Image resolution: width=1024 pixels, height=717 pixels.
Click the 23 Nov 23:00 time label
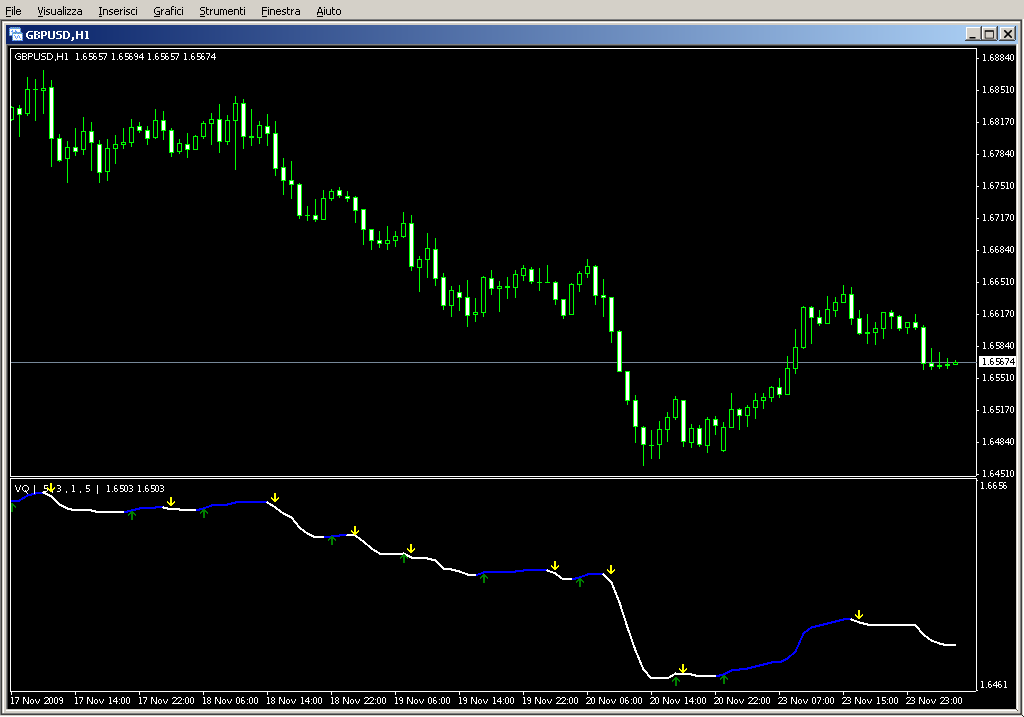934,701
